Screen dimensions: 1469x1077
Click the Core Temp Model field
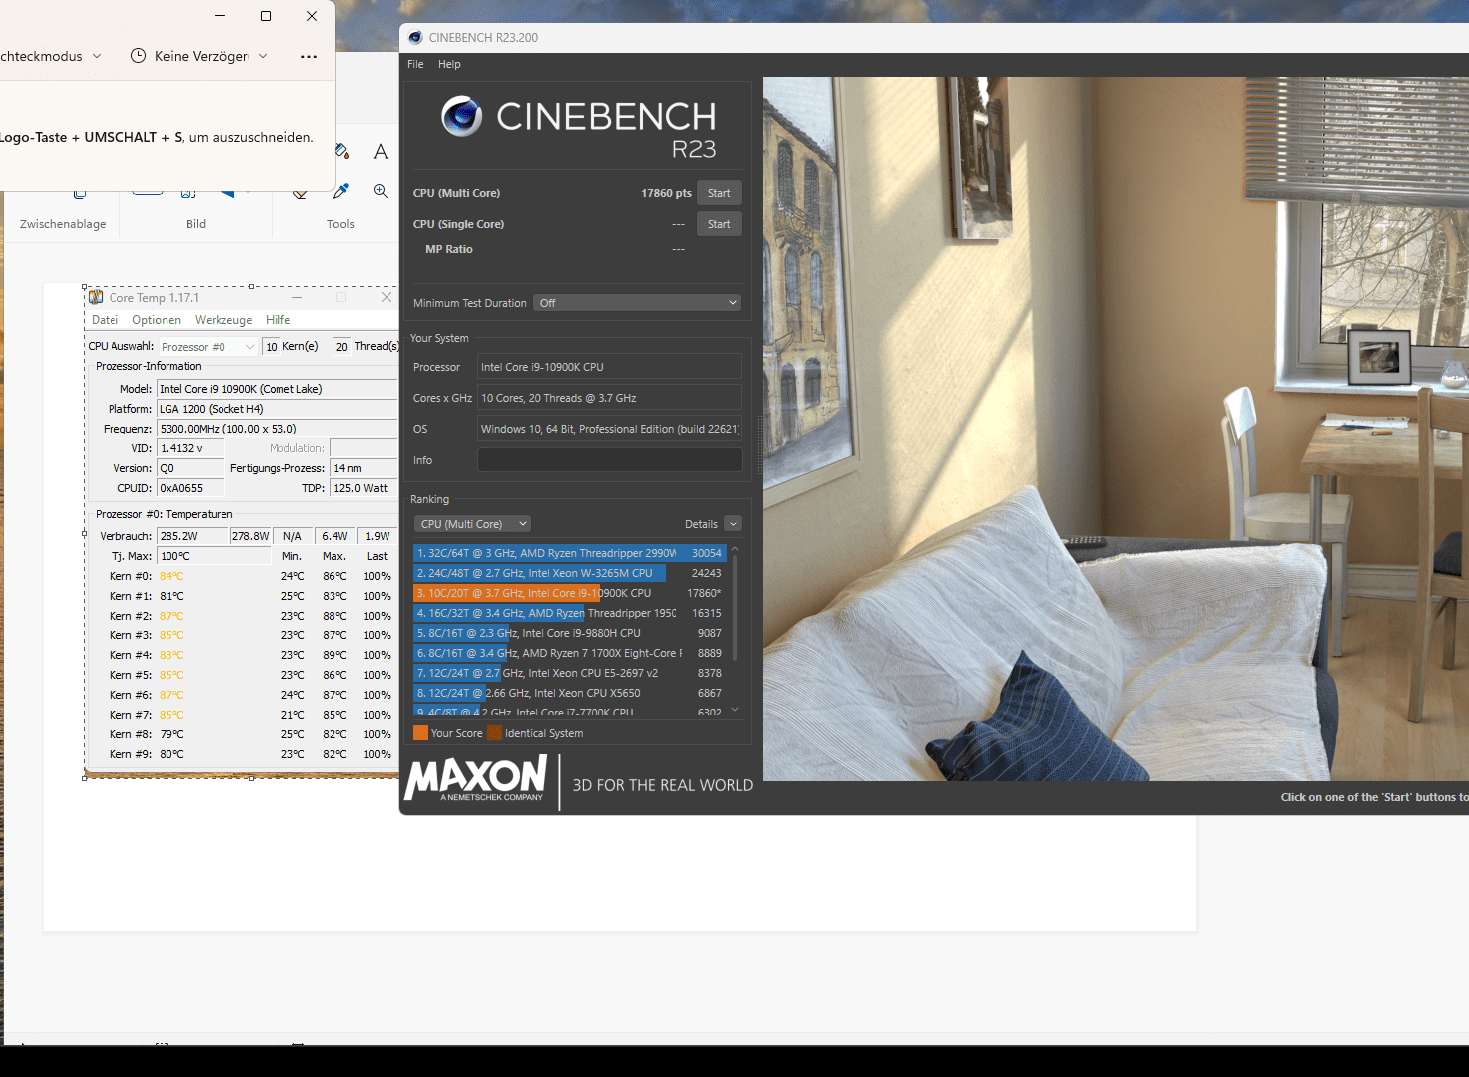[x=278, y=389]
